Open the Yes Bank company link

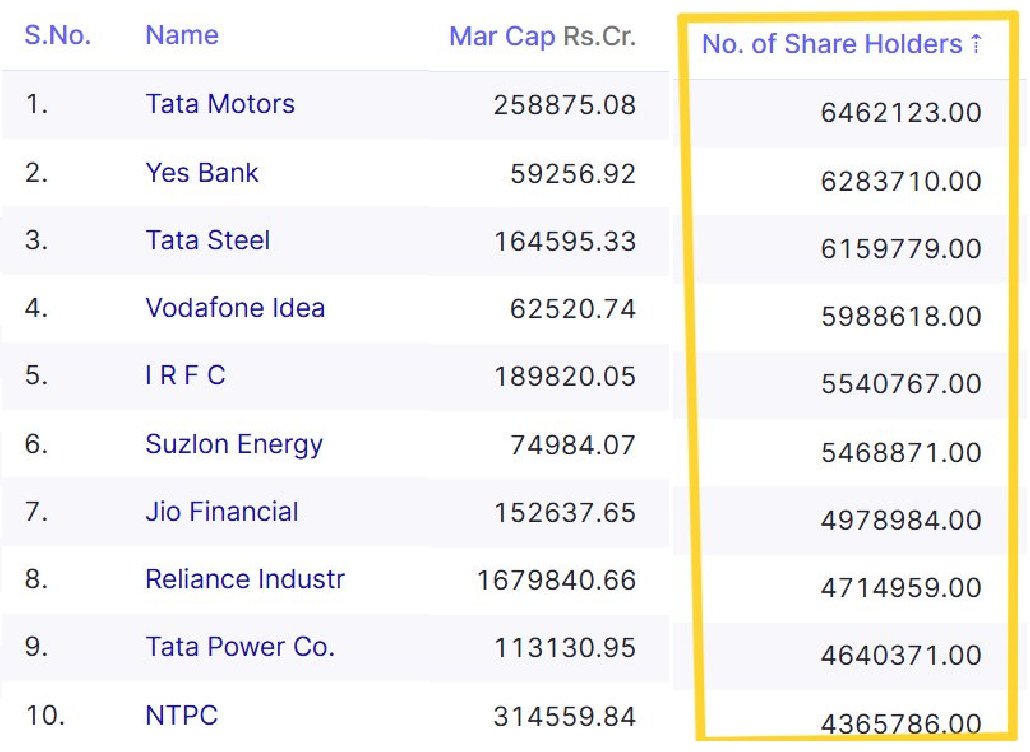[202, 173]
